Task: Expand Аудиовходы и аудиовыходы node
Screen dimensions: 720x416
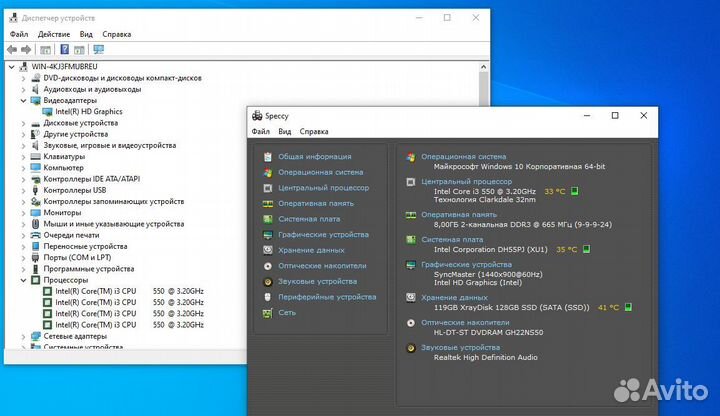Action: click(23, 90)
